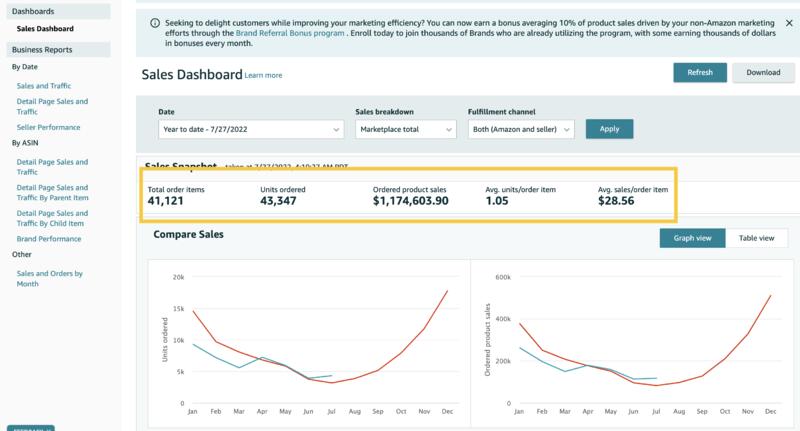Image resolution: width=800 pixels, height=431 pixels.
Task: Click the 20k label on units chart
Action: [179, 277]
